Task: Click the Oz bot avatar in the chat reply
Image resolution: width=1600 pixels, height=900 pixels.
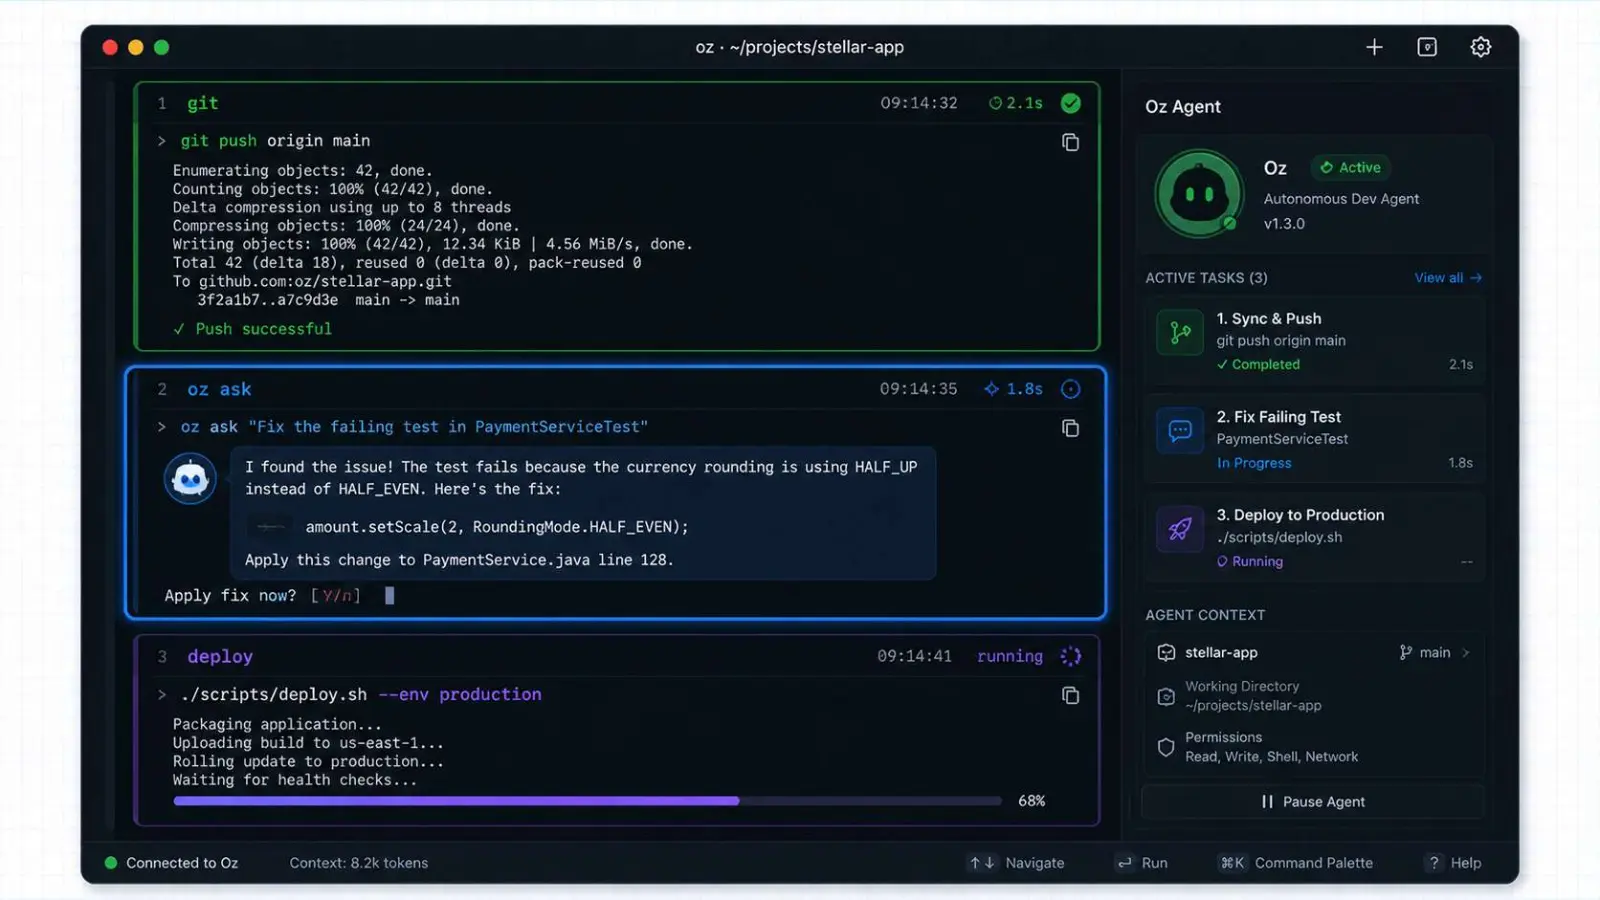Action: (x=190, y=479)
